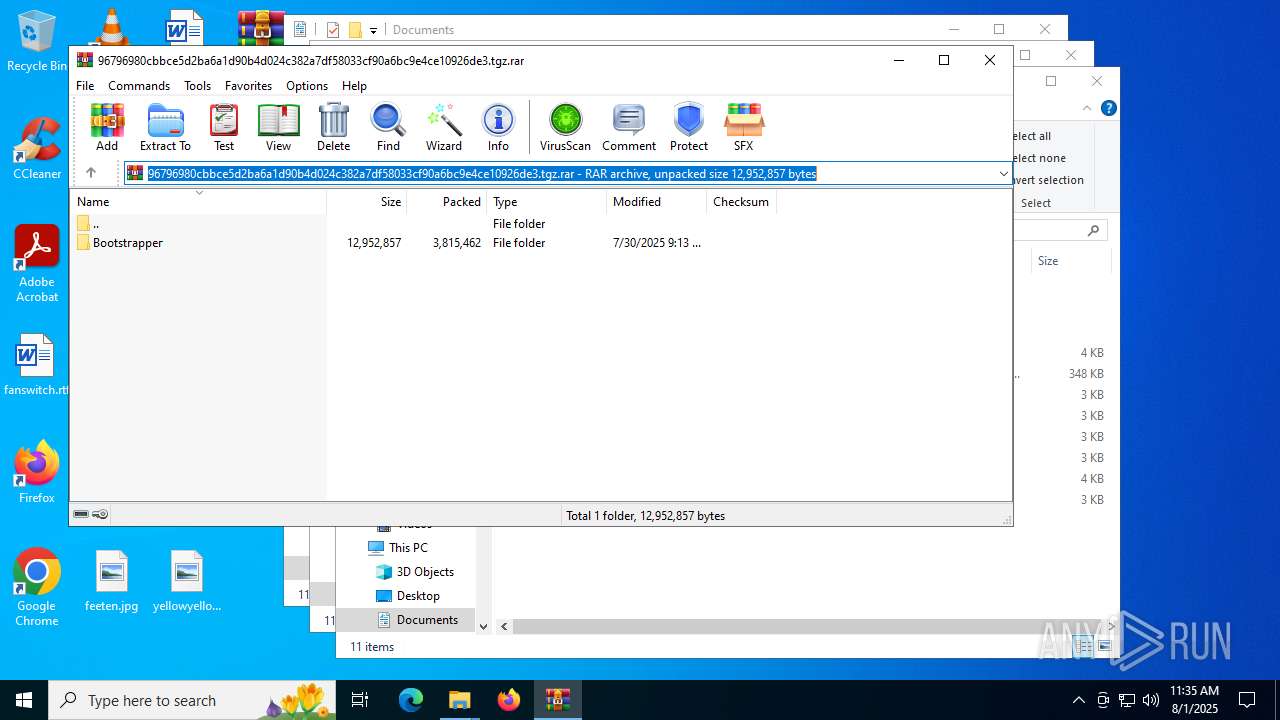Image resolution: width=1280 pixels, height=720 pixels.
Task: Run Test on the archive
Action: tap(224, 127)
